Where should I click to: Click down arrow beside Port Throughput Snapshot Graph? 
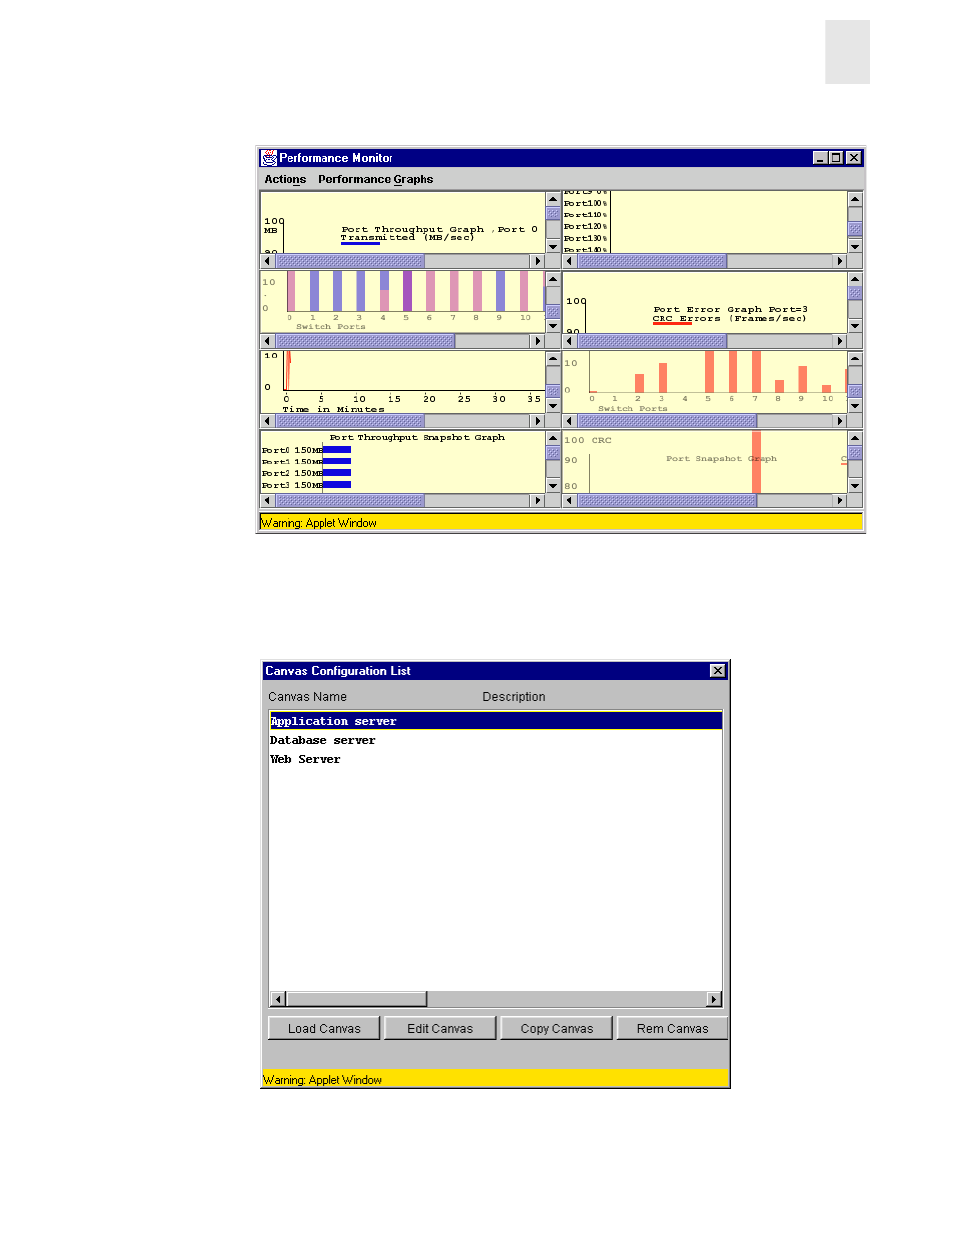tap(553, 485)
